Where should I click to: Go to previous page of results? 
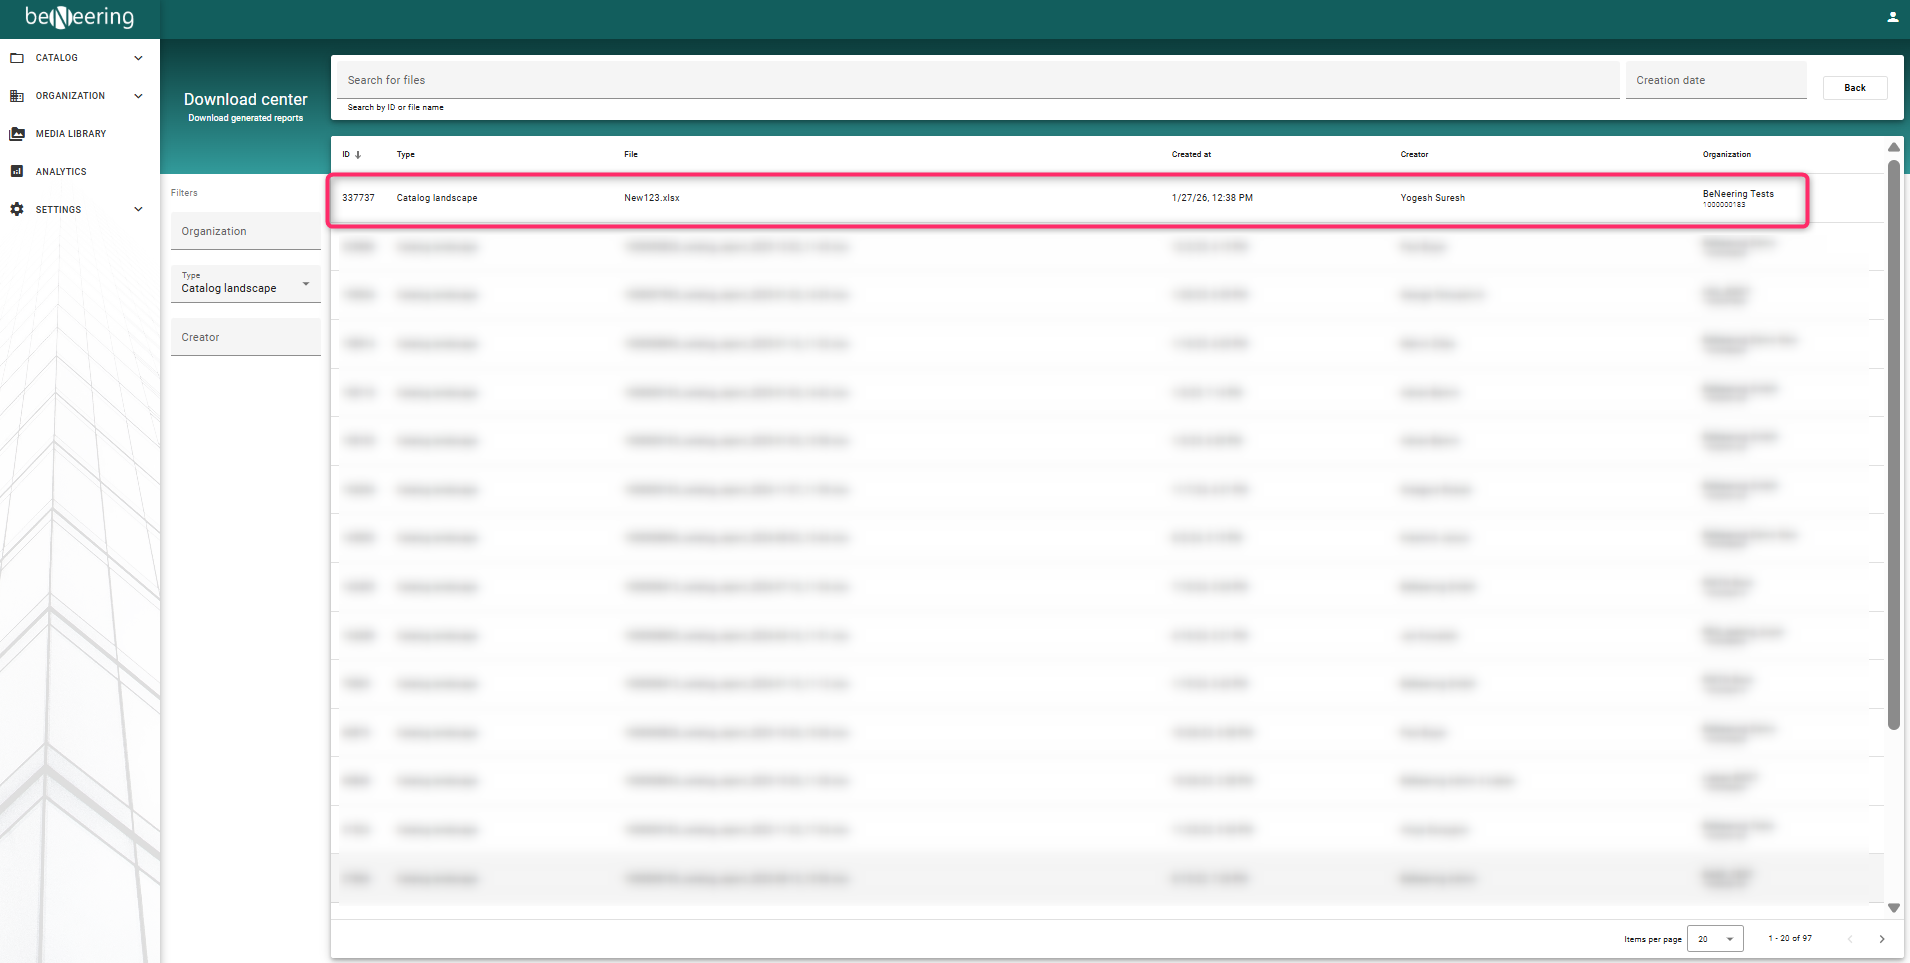click(1849, 939)
